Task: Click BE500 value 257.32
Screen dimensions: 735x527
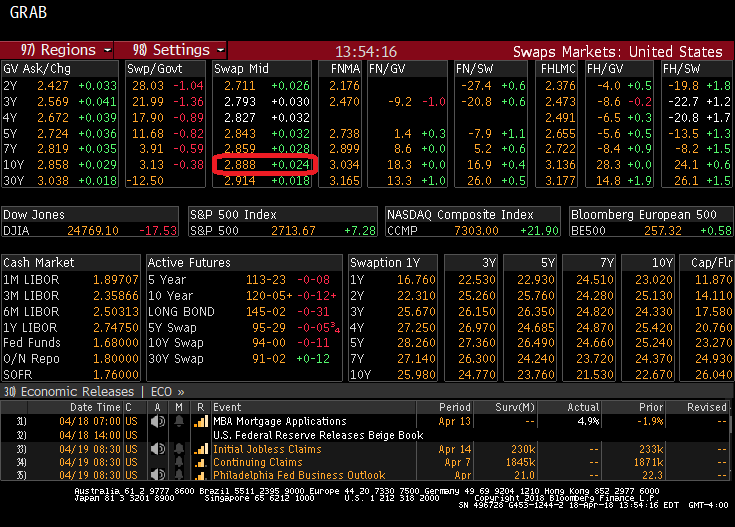Action: 663,231
